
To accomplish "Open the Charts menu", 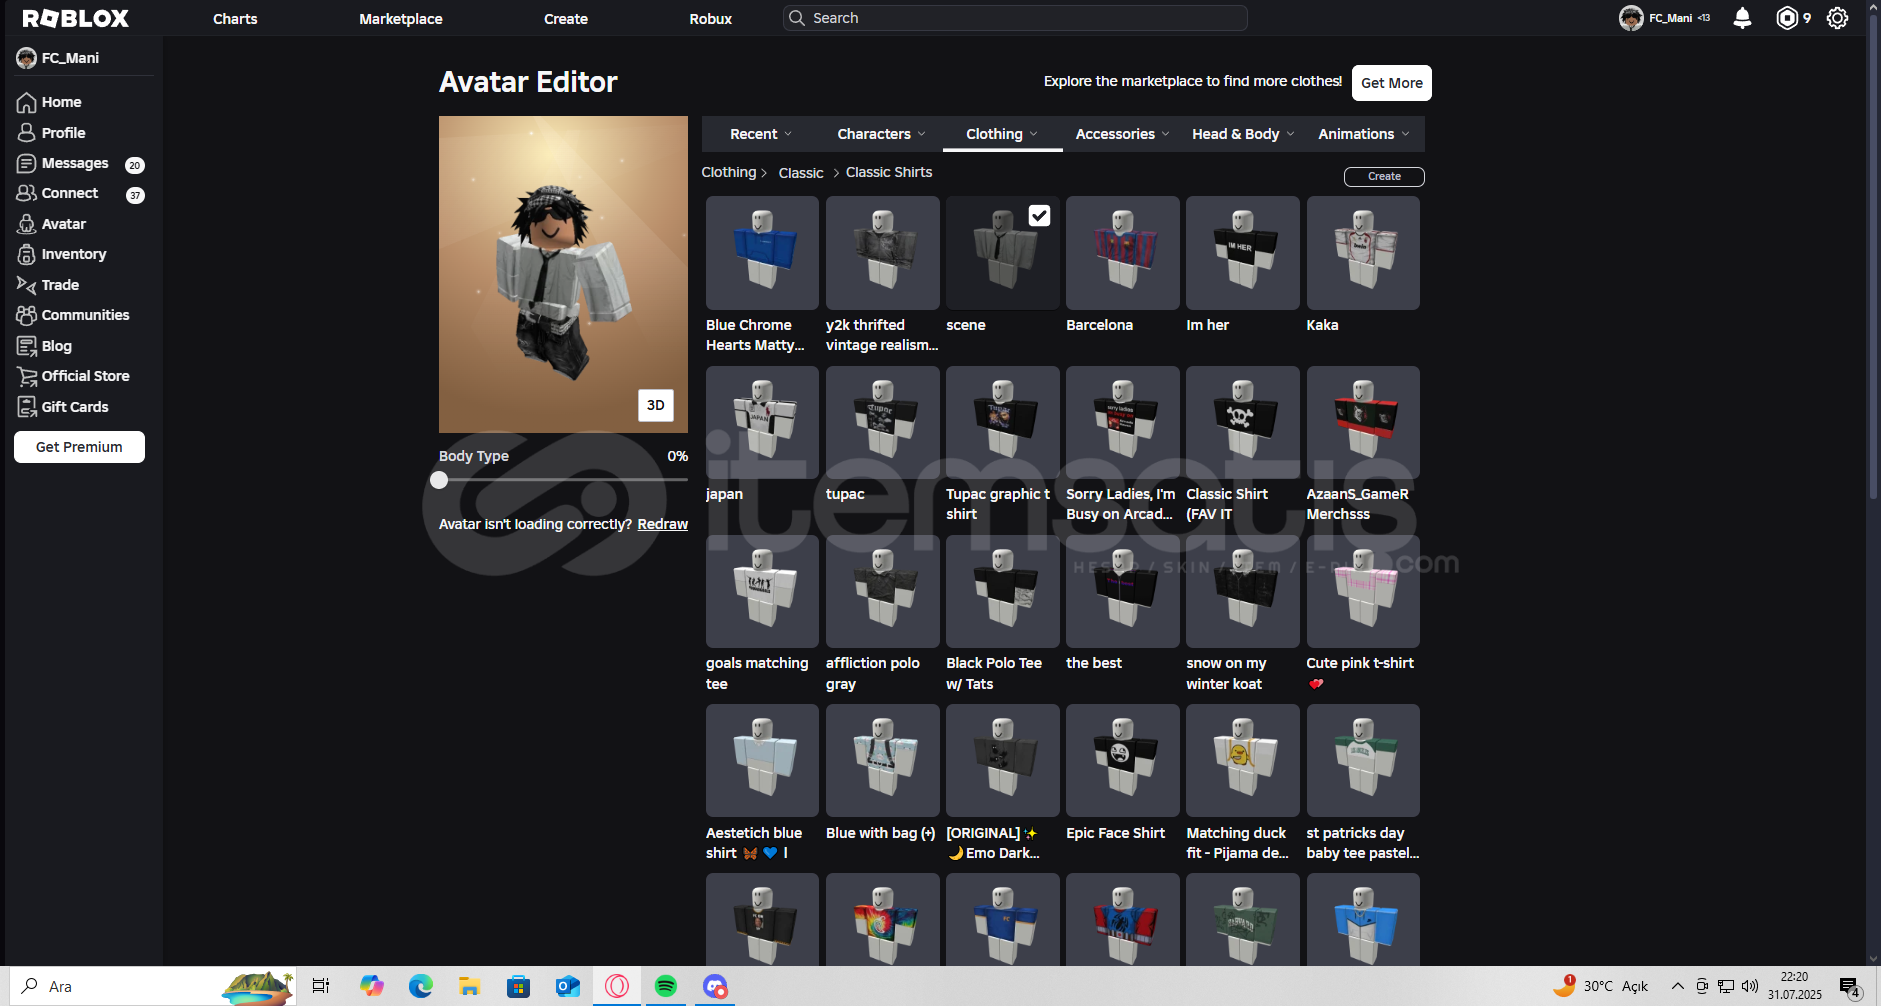I will [235, 19].
